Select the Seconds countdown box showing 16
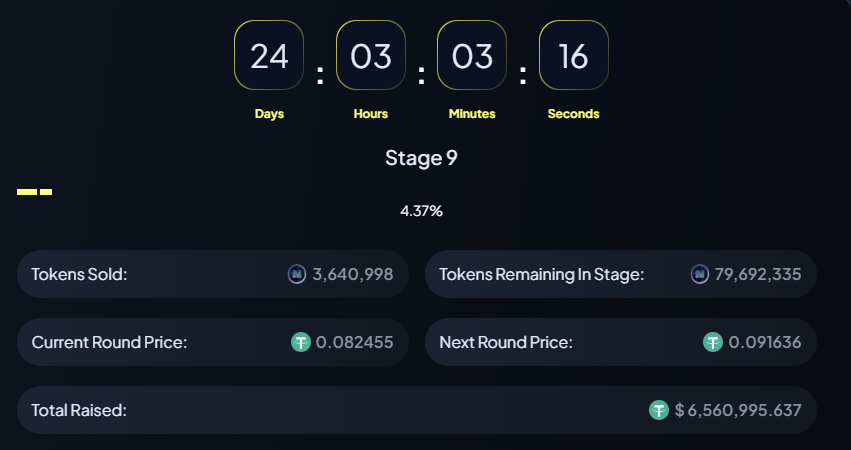The image size is (851, 450). [574, 55]
